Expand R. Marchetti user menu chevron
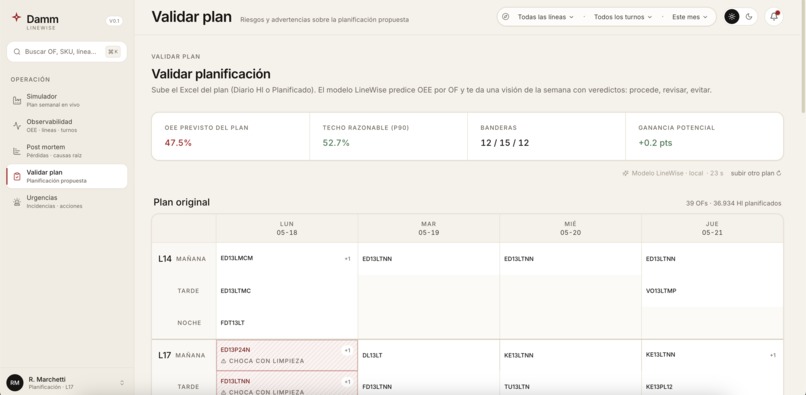Image resolution: width=806 pixels, height=395 pixels. [x=122, y=383]
